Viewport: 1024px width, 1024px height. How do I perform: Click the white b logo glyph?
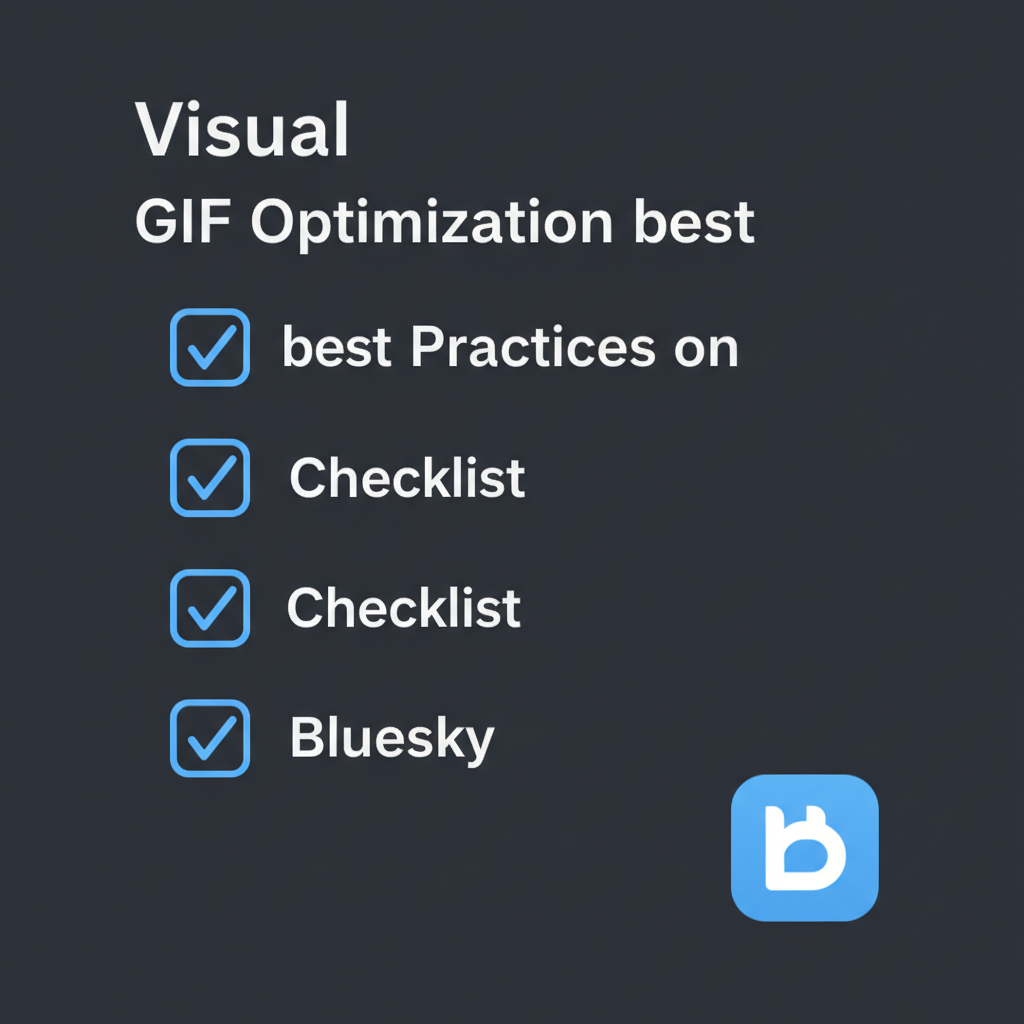805,848
